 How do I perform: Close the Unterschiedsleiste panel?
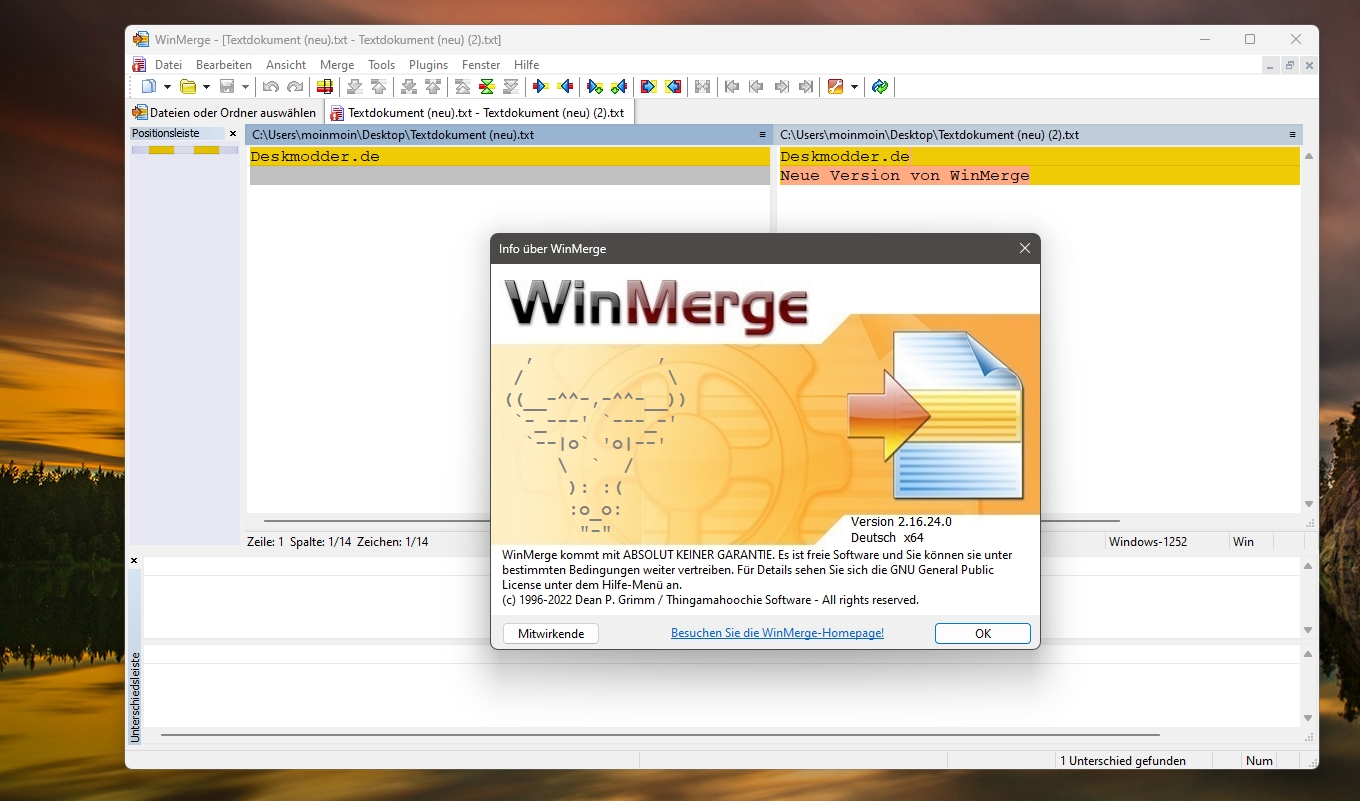click(134, 561)
